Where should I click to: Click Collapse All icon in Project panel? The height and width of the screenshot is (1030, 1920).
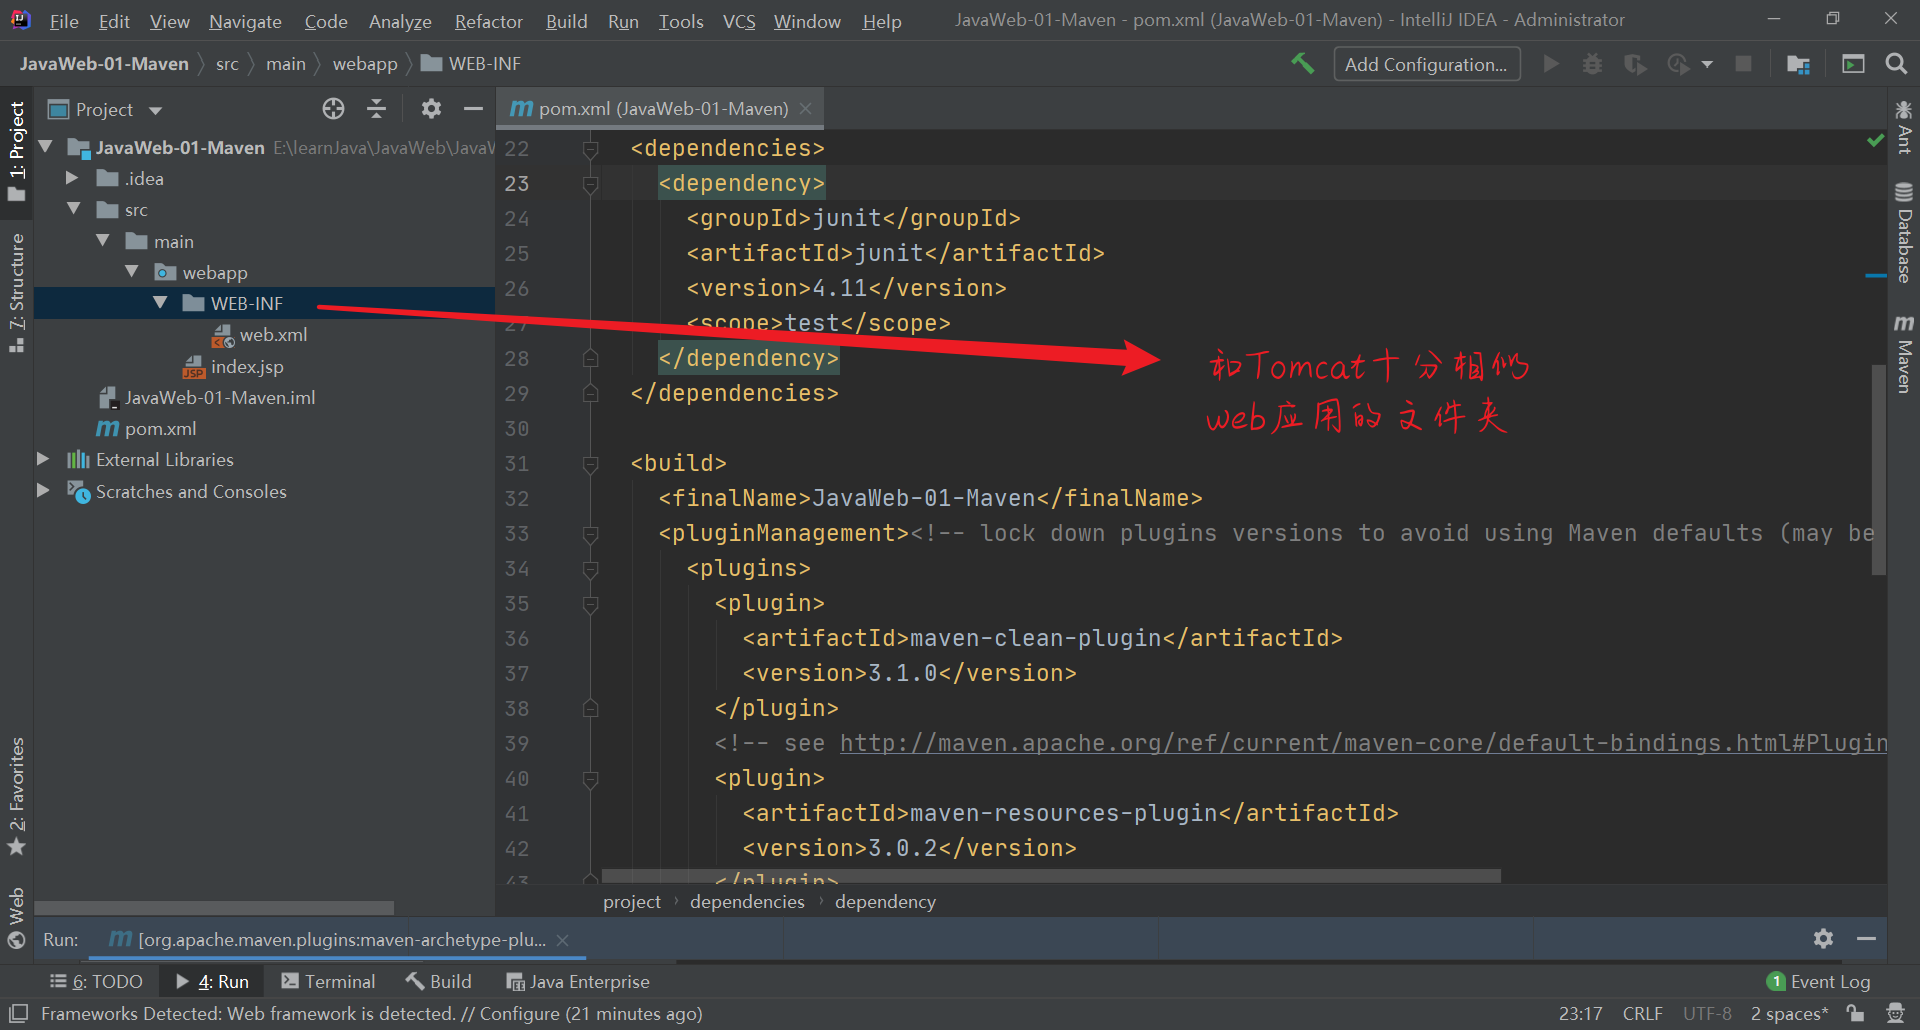click(376, 108)
